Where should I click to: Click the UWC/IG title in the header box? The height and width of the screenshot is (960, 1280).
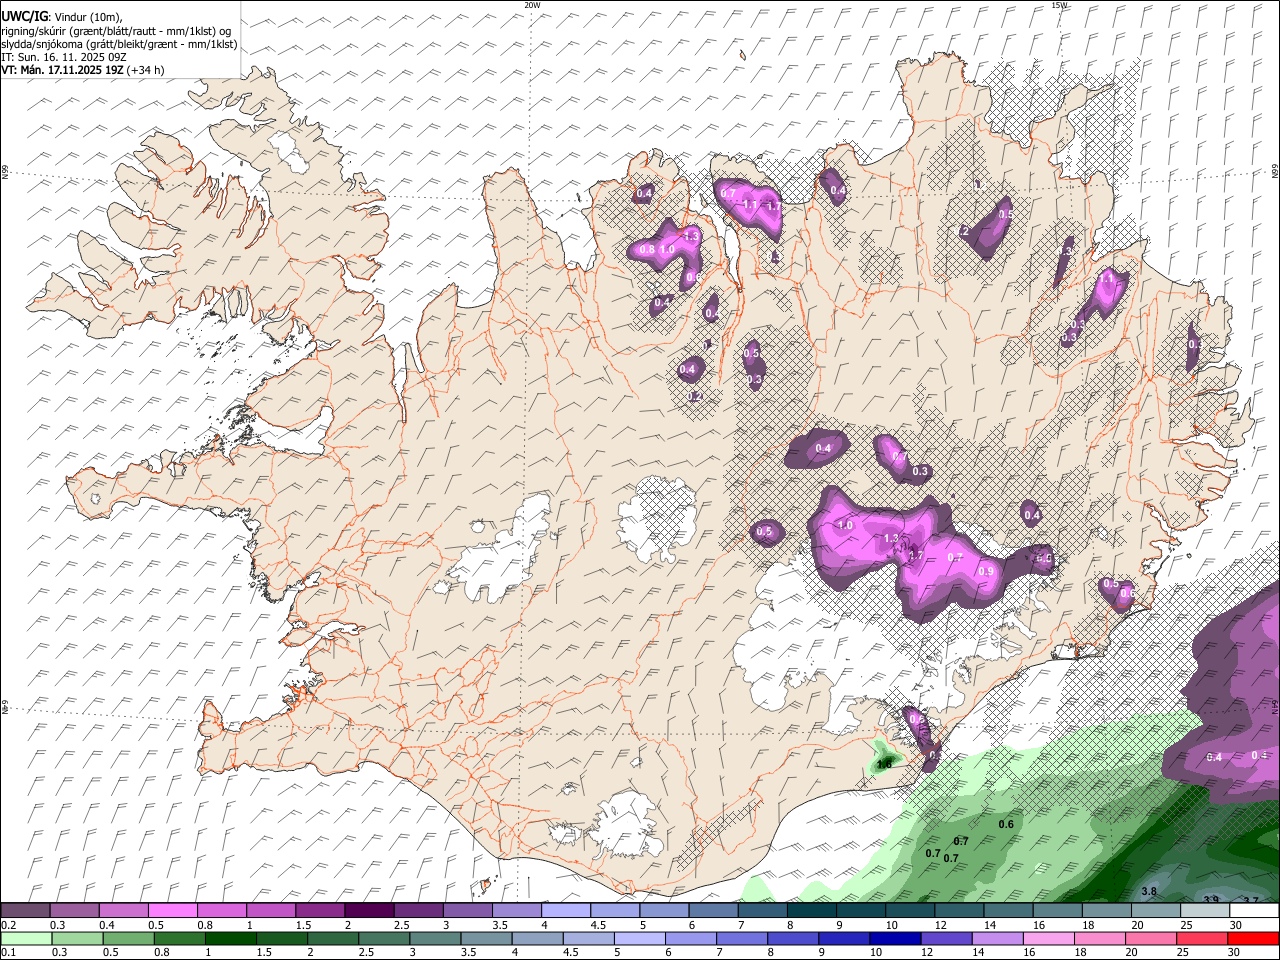pos(23,16)
